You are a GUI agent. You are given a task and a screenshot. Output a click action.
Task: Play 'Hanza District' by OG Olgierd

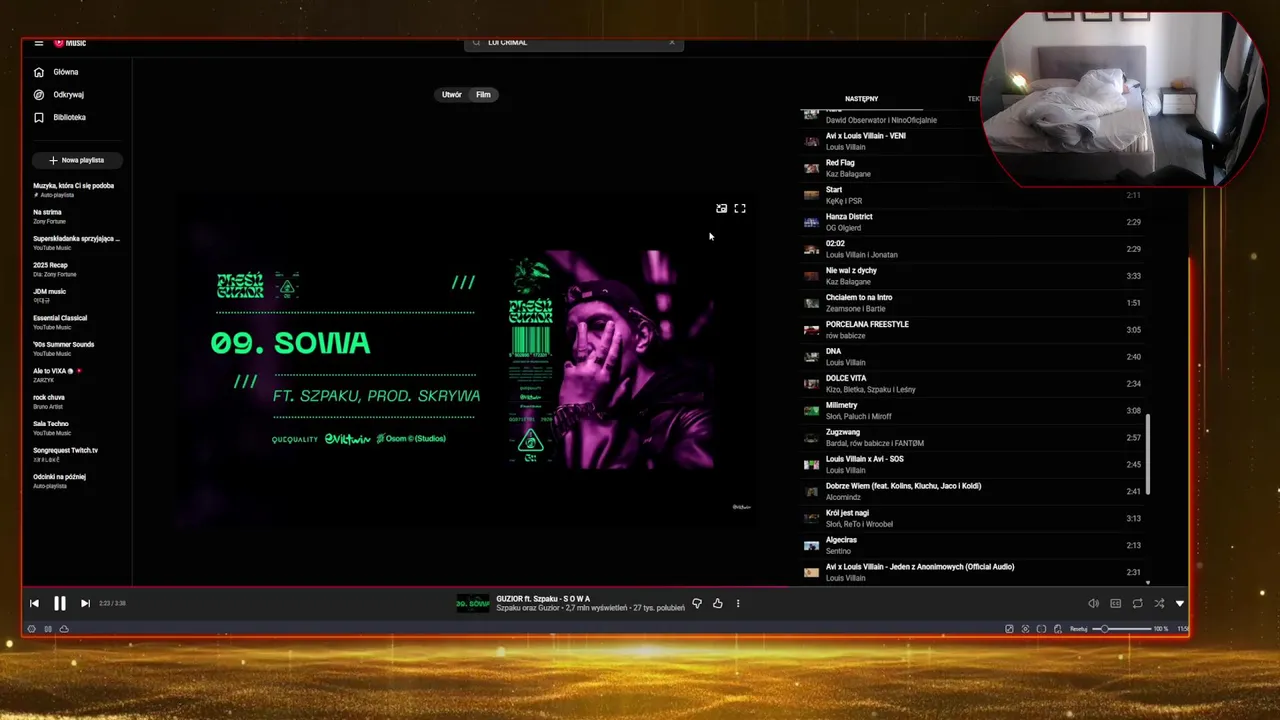[974, 222]
